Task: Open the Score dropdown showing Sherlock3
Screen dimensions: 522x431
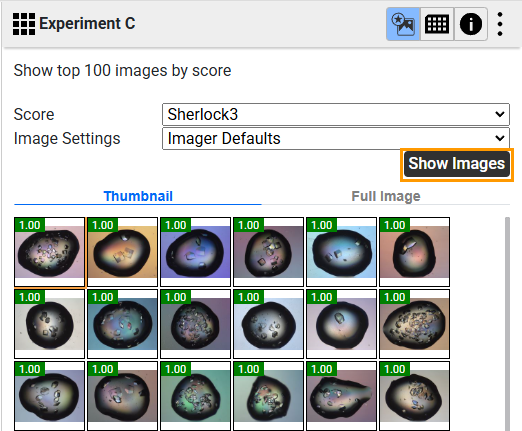Action: [x=336, y=114]
